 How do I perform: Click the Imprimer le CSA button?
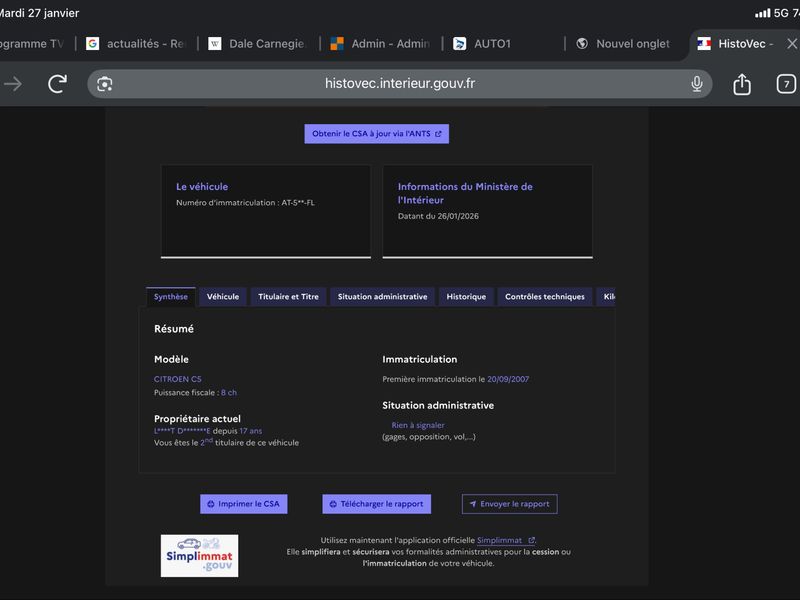pos(244,504)
